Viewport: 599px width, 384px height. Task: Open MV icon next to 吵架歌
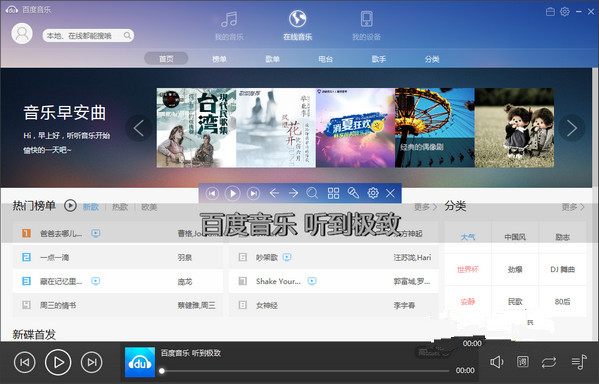287,257
